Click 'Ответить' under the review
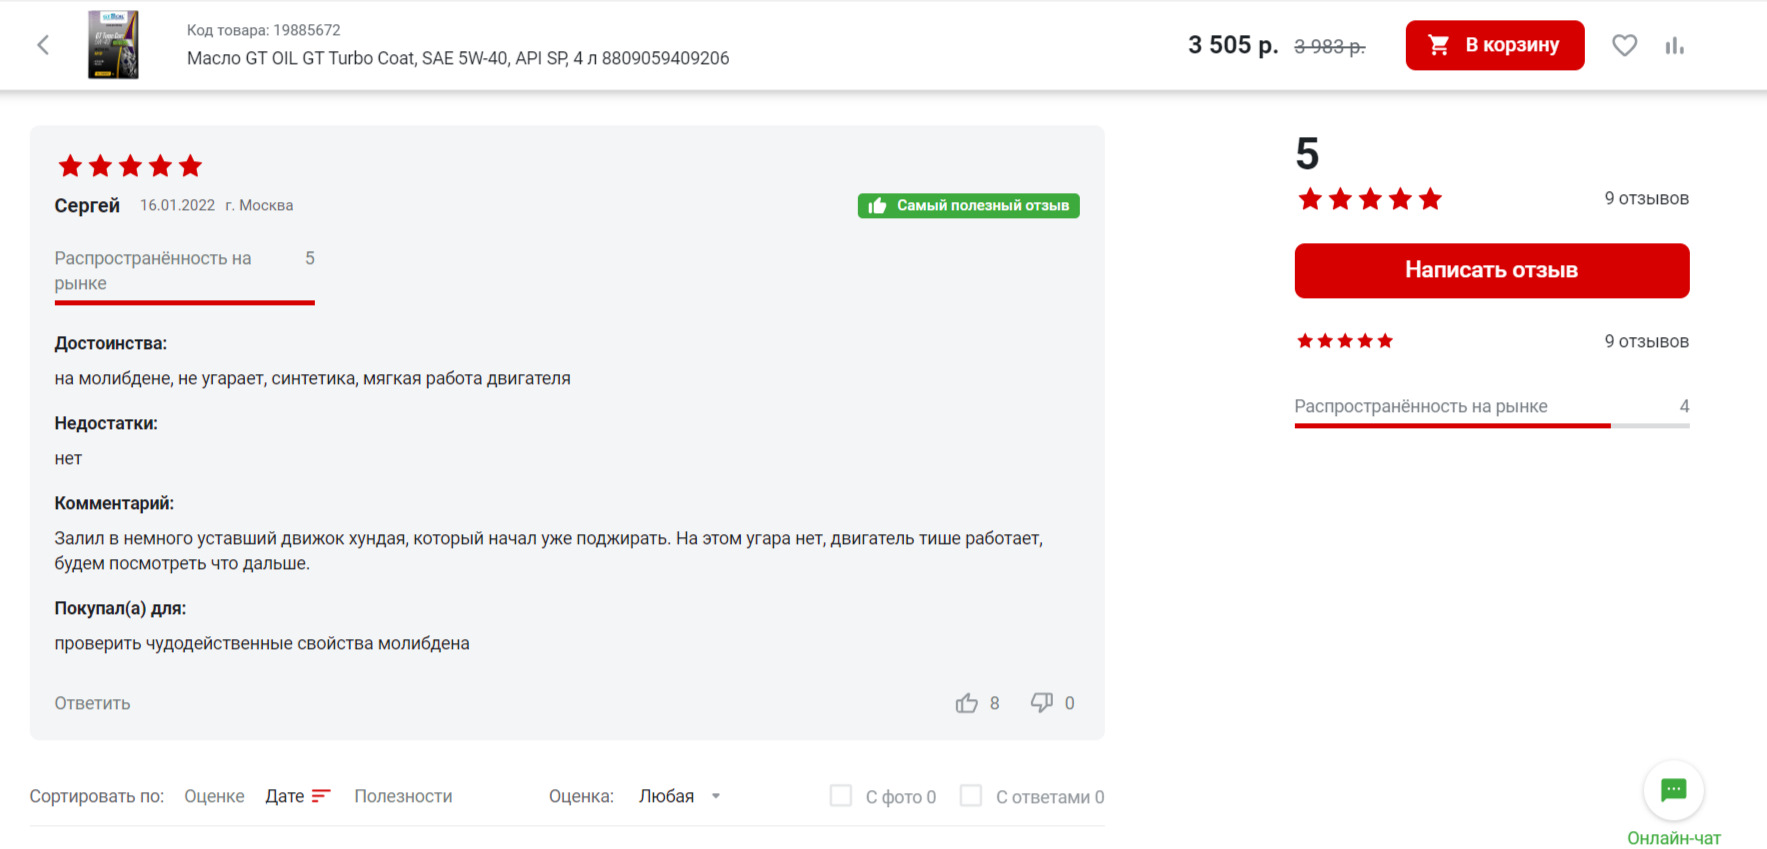 click(x=92, y=703)
